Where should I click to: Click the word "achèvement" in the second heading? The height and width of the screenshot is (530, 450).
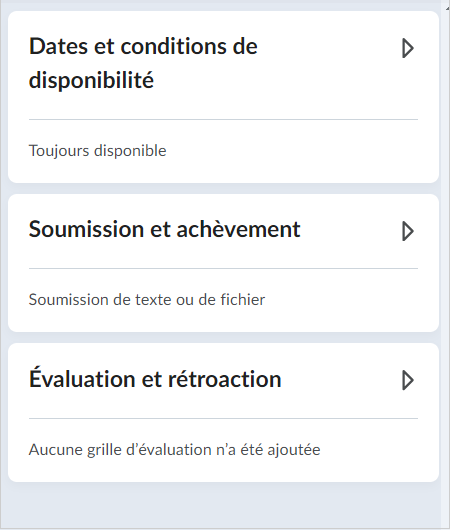coord(238,230)
